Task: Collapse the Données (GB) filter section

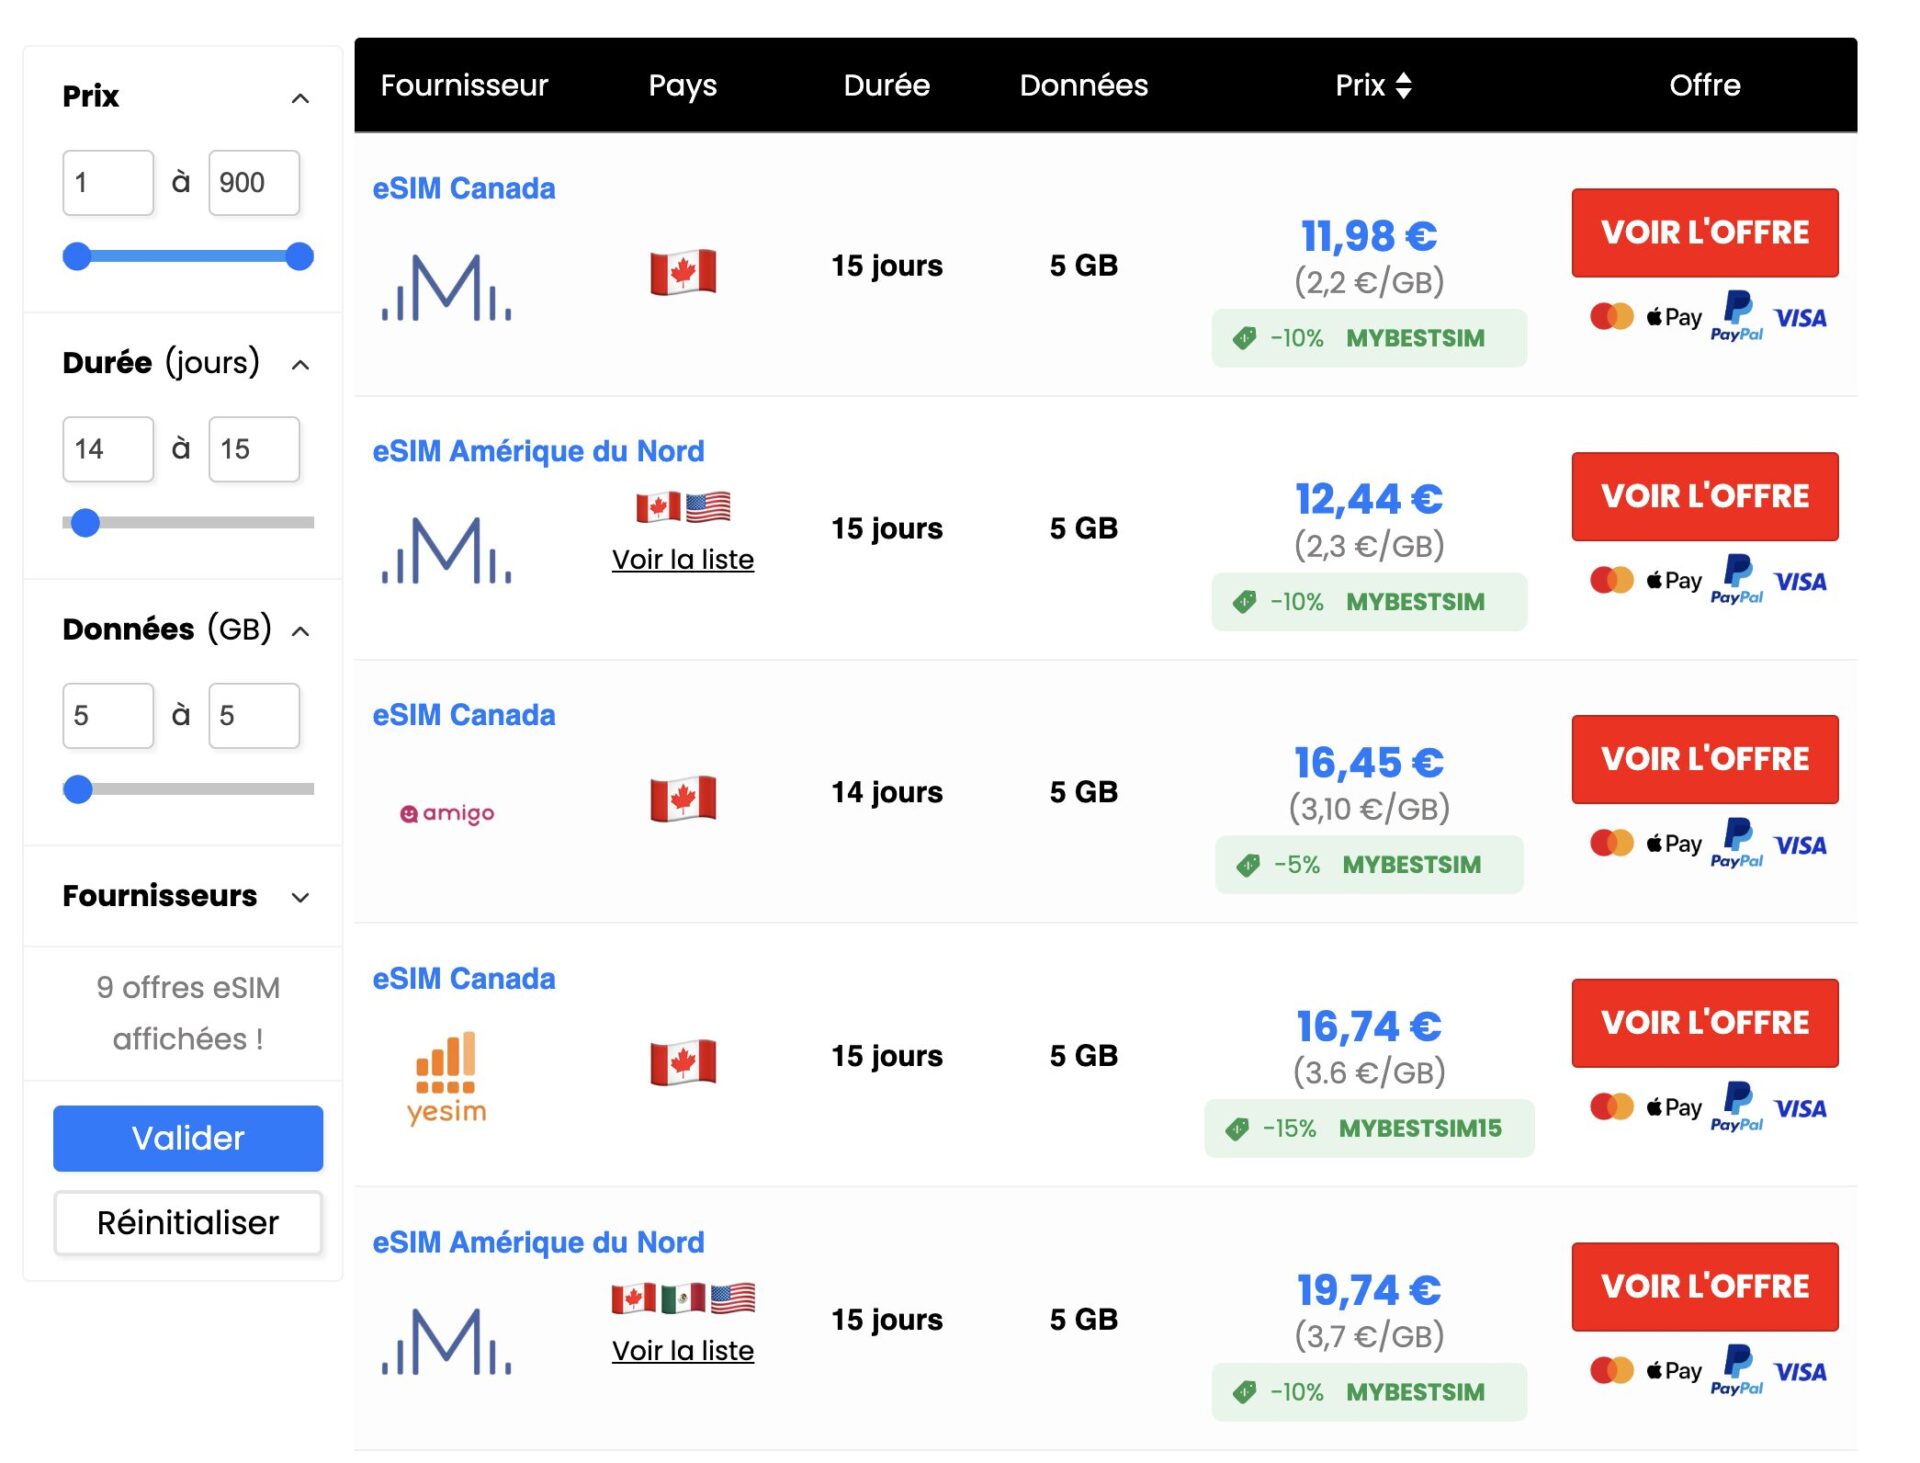Action: click(x=300, y=631)
